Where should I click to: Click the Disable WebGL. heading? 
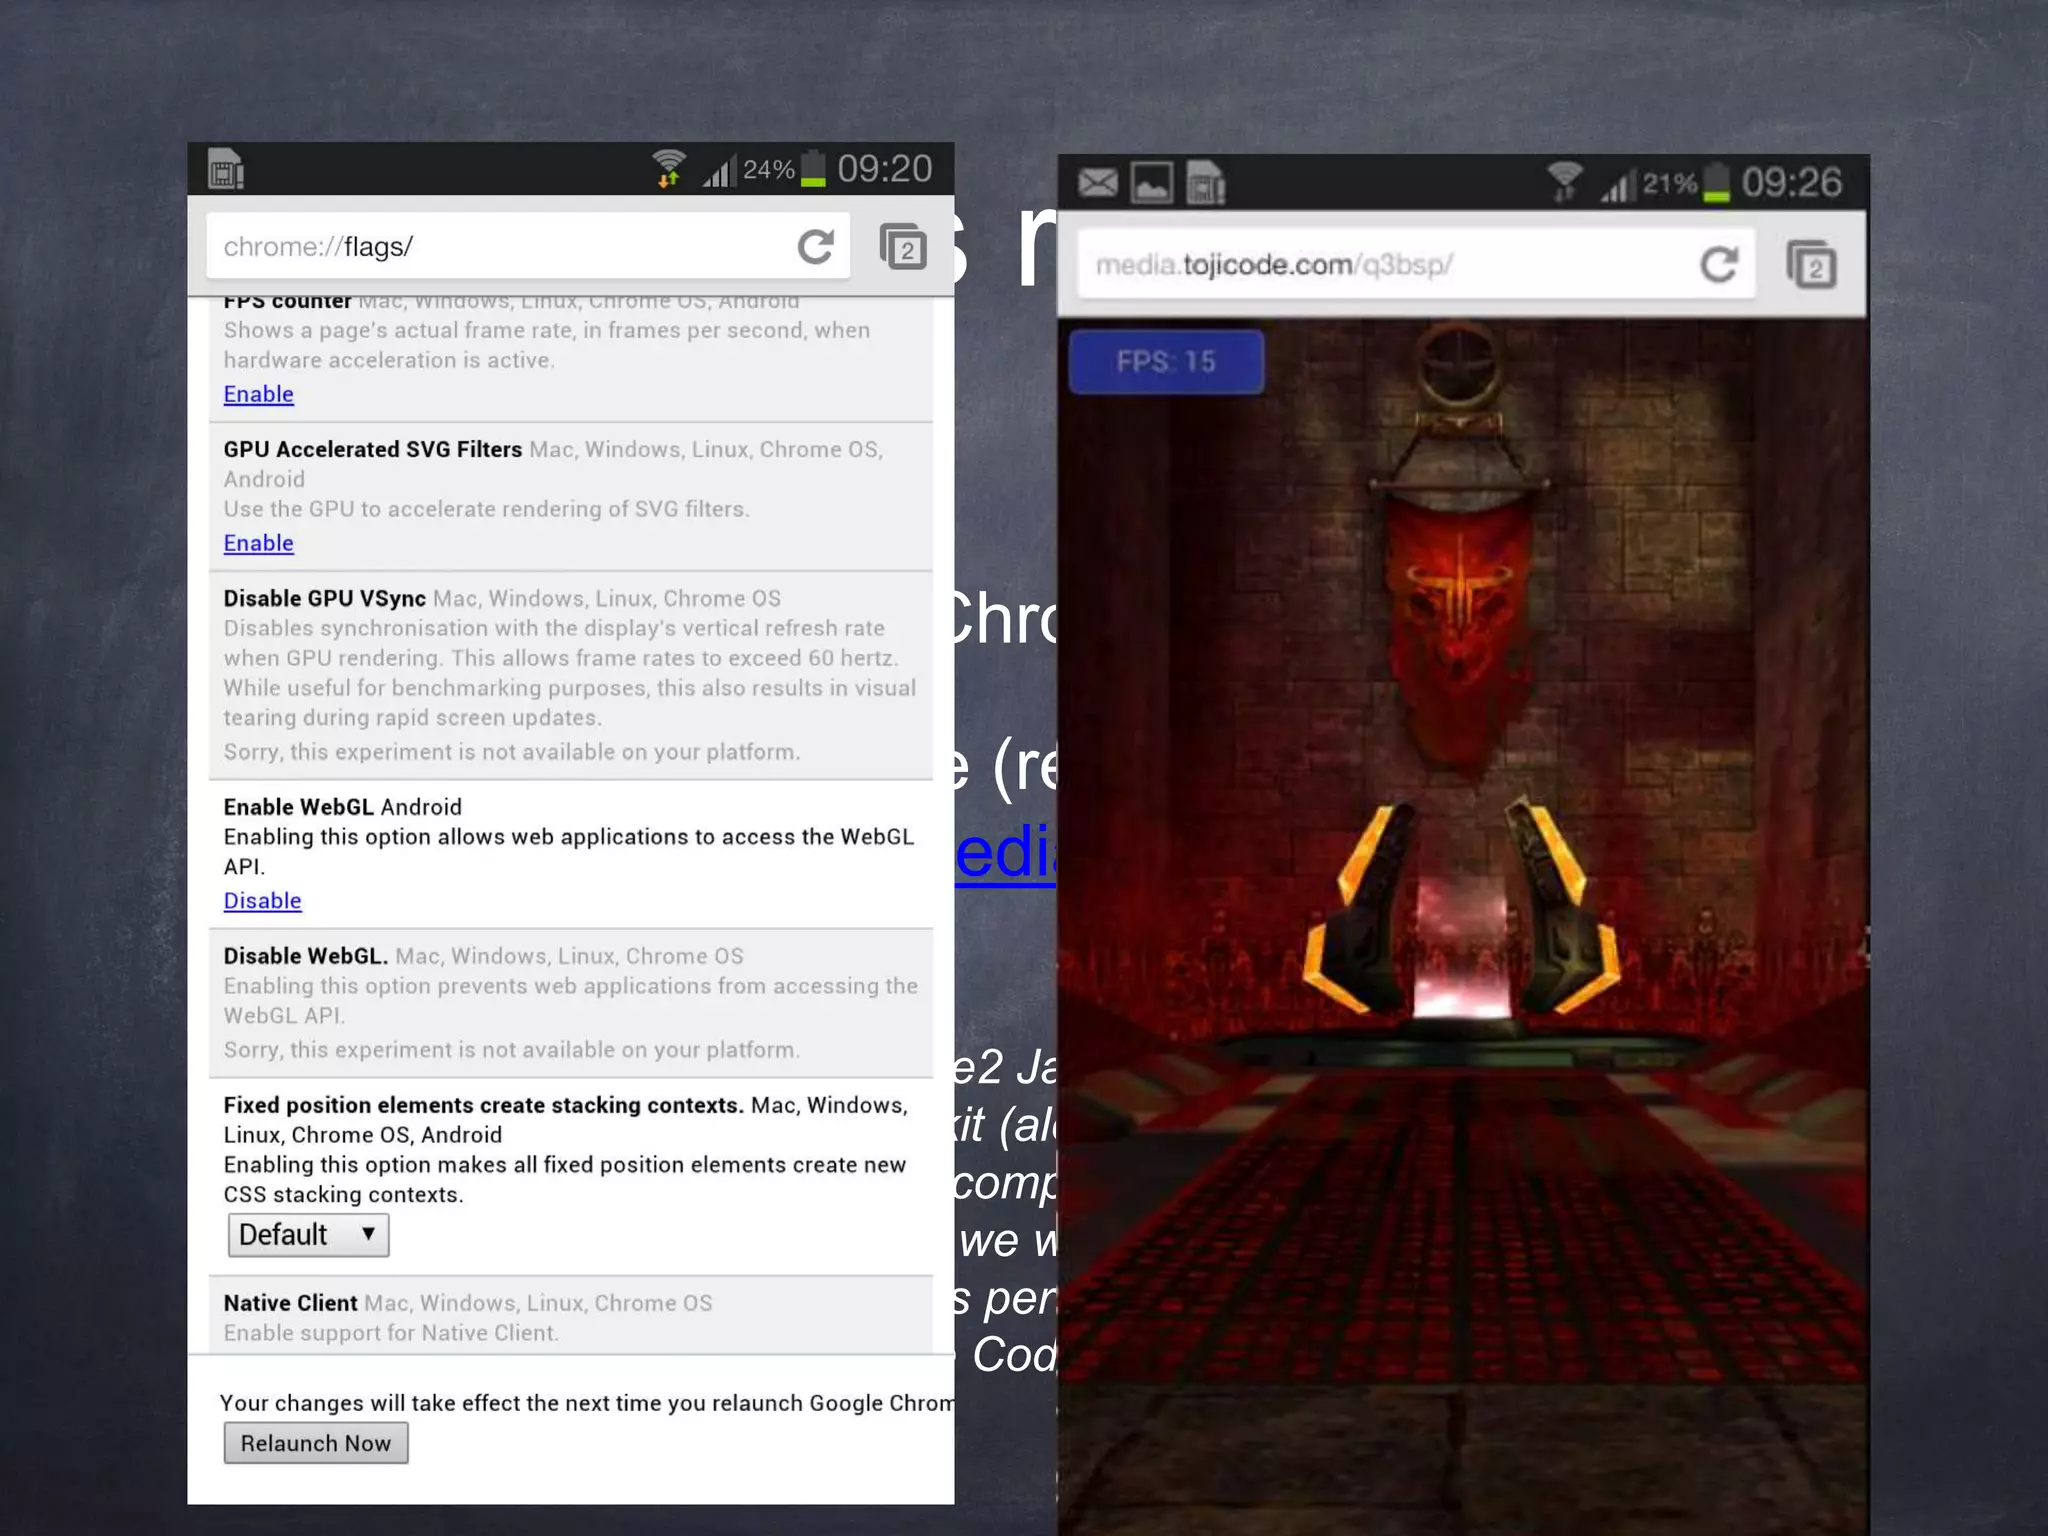pos(305,956)
